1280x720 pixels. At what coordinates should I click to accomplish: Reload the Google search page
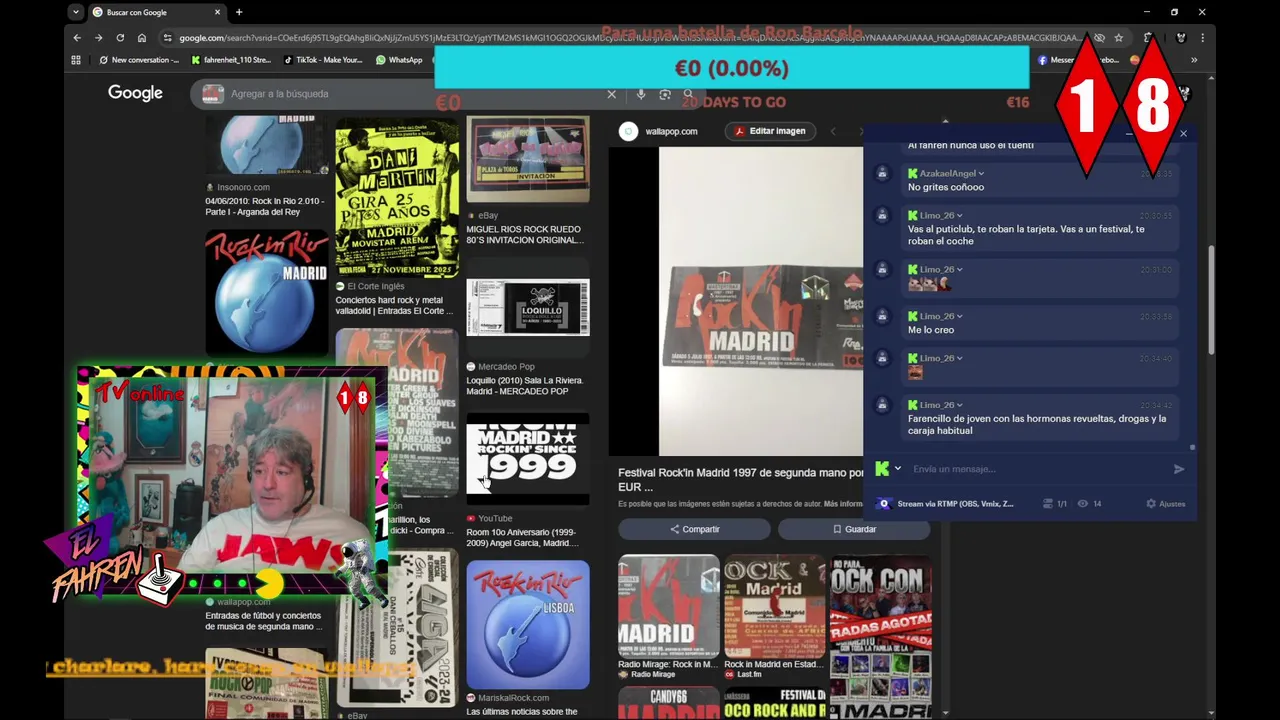120,38
